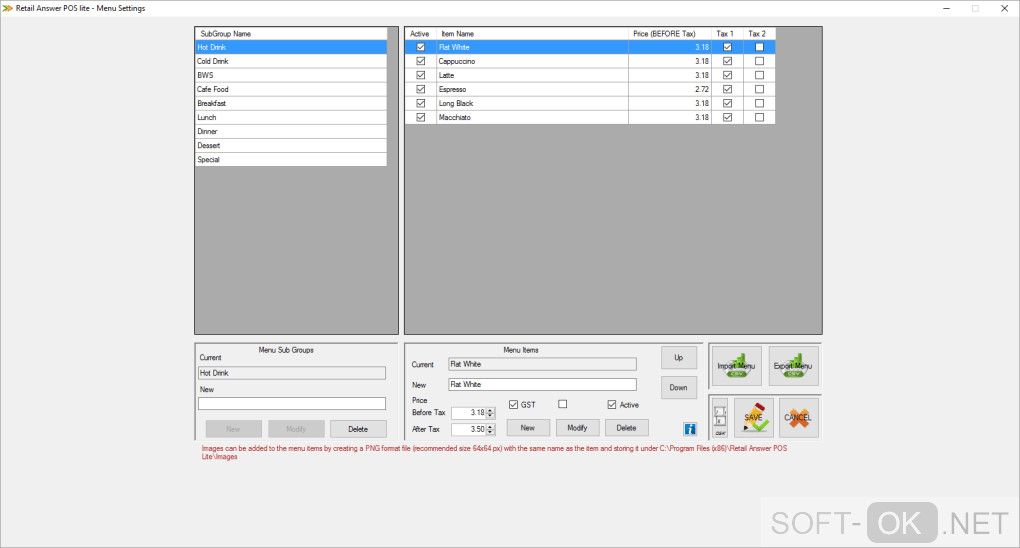Click the New item name field
Image resolution: width=1020 pixels, height=548 pixels.
click(x=543, y=385)
